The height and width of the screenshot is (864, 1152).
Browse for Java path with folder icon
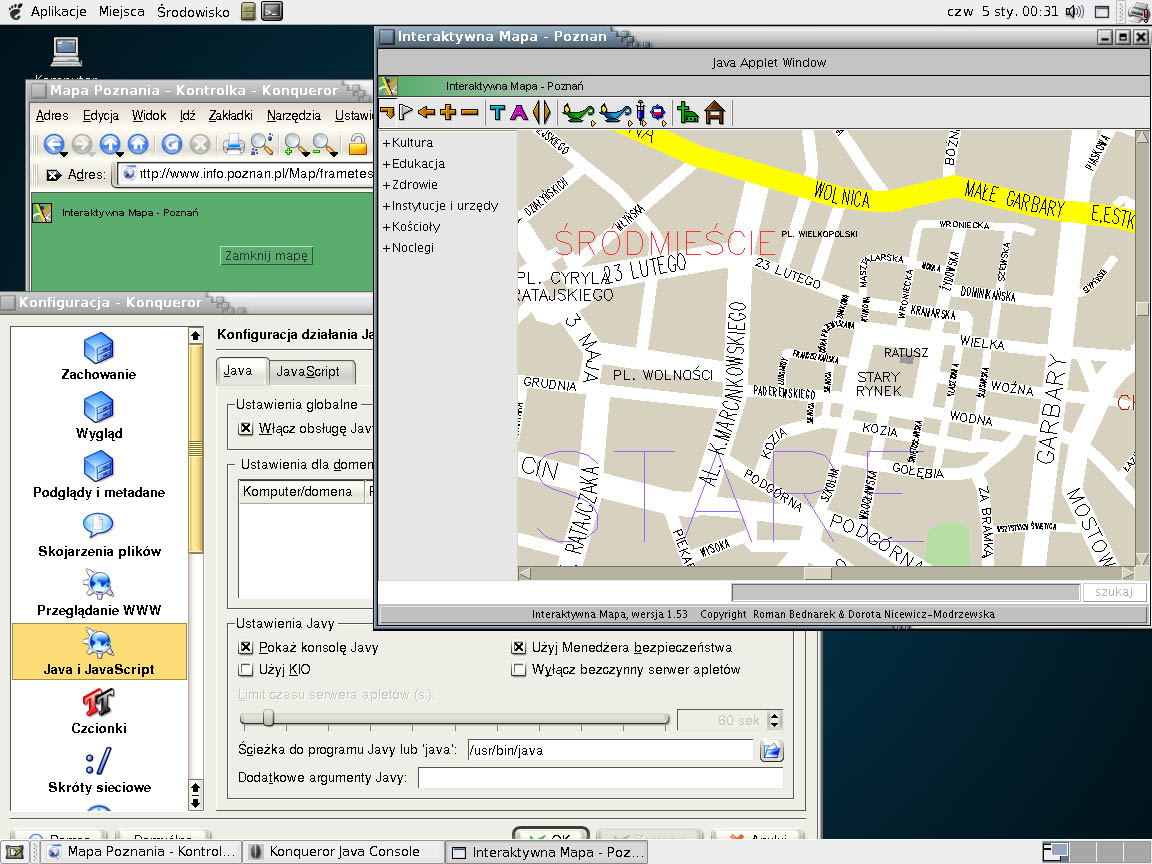tap(771, 750)
